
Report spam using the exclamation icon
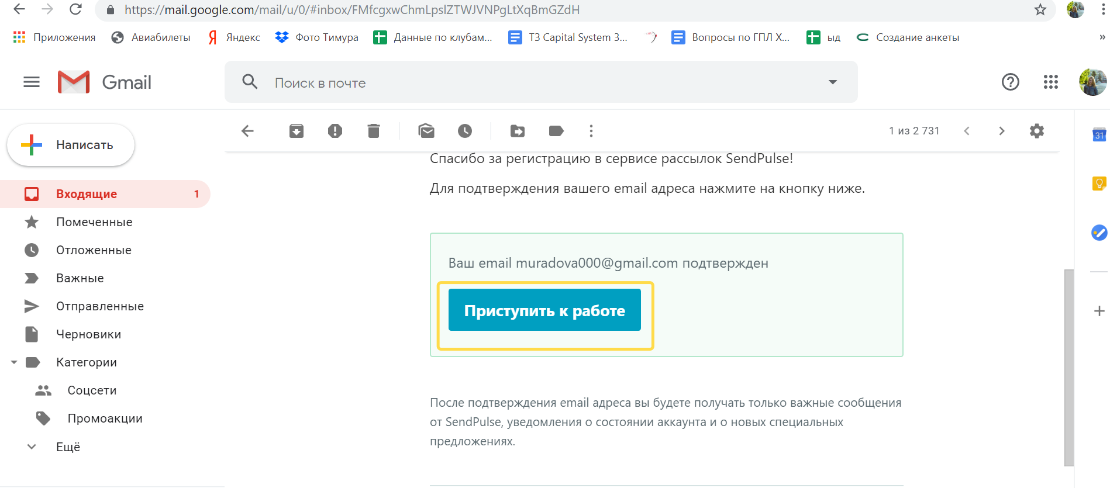(x=335, y=131)
